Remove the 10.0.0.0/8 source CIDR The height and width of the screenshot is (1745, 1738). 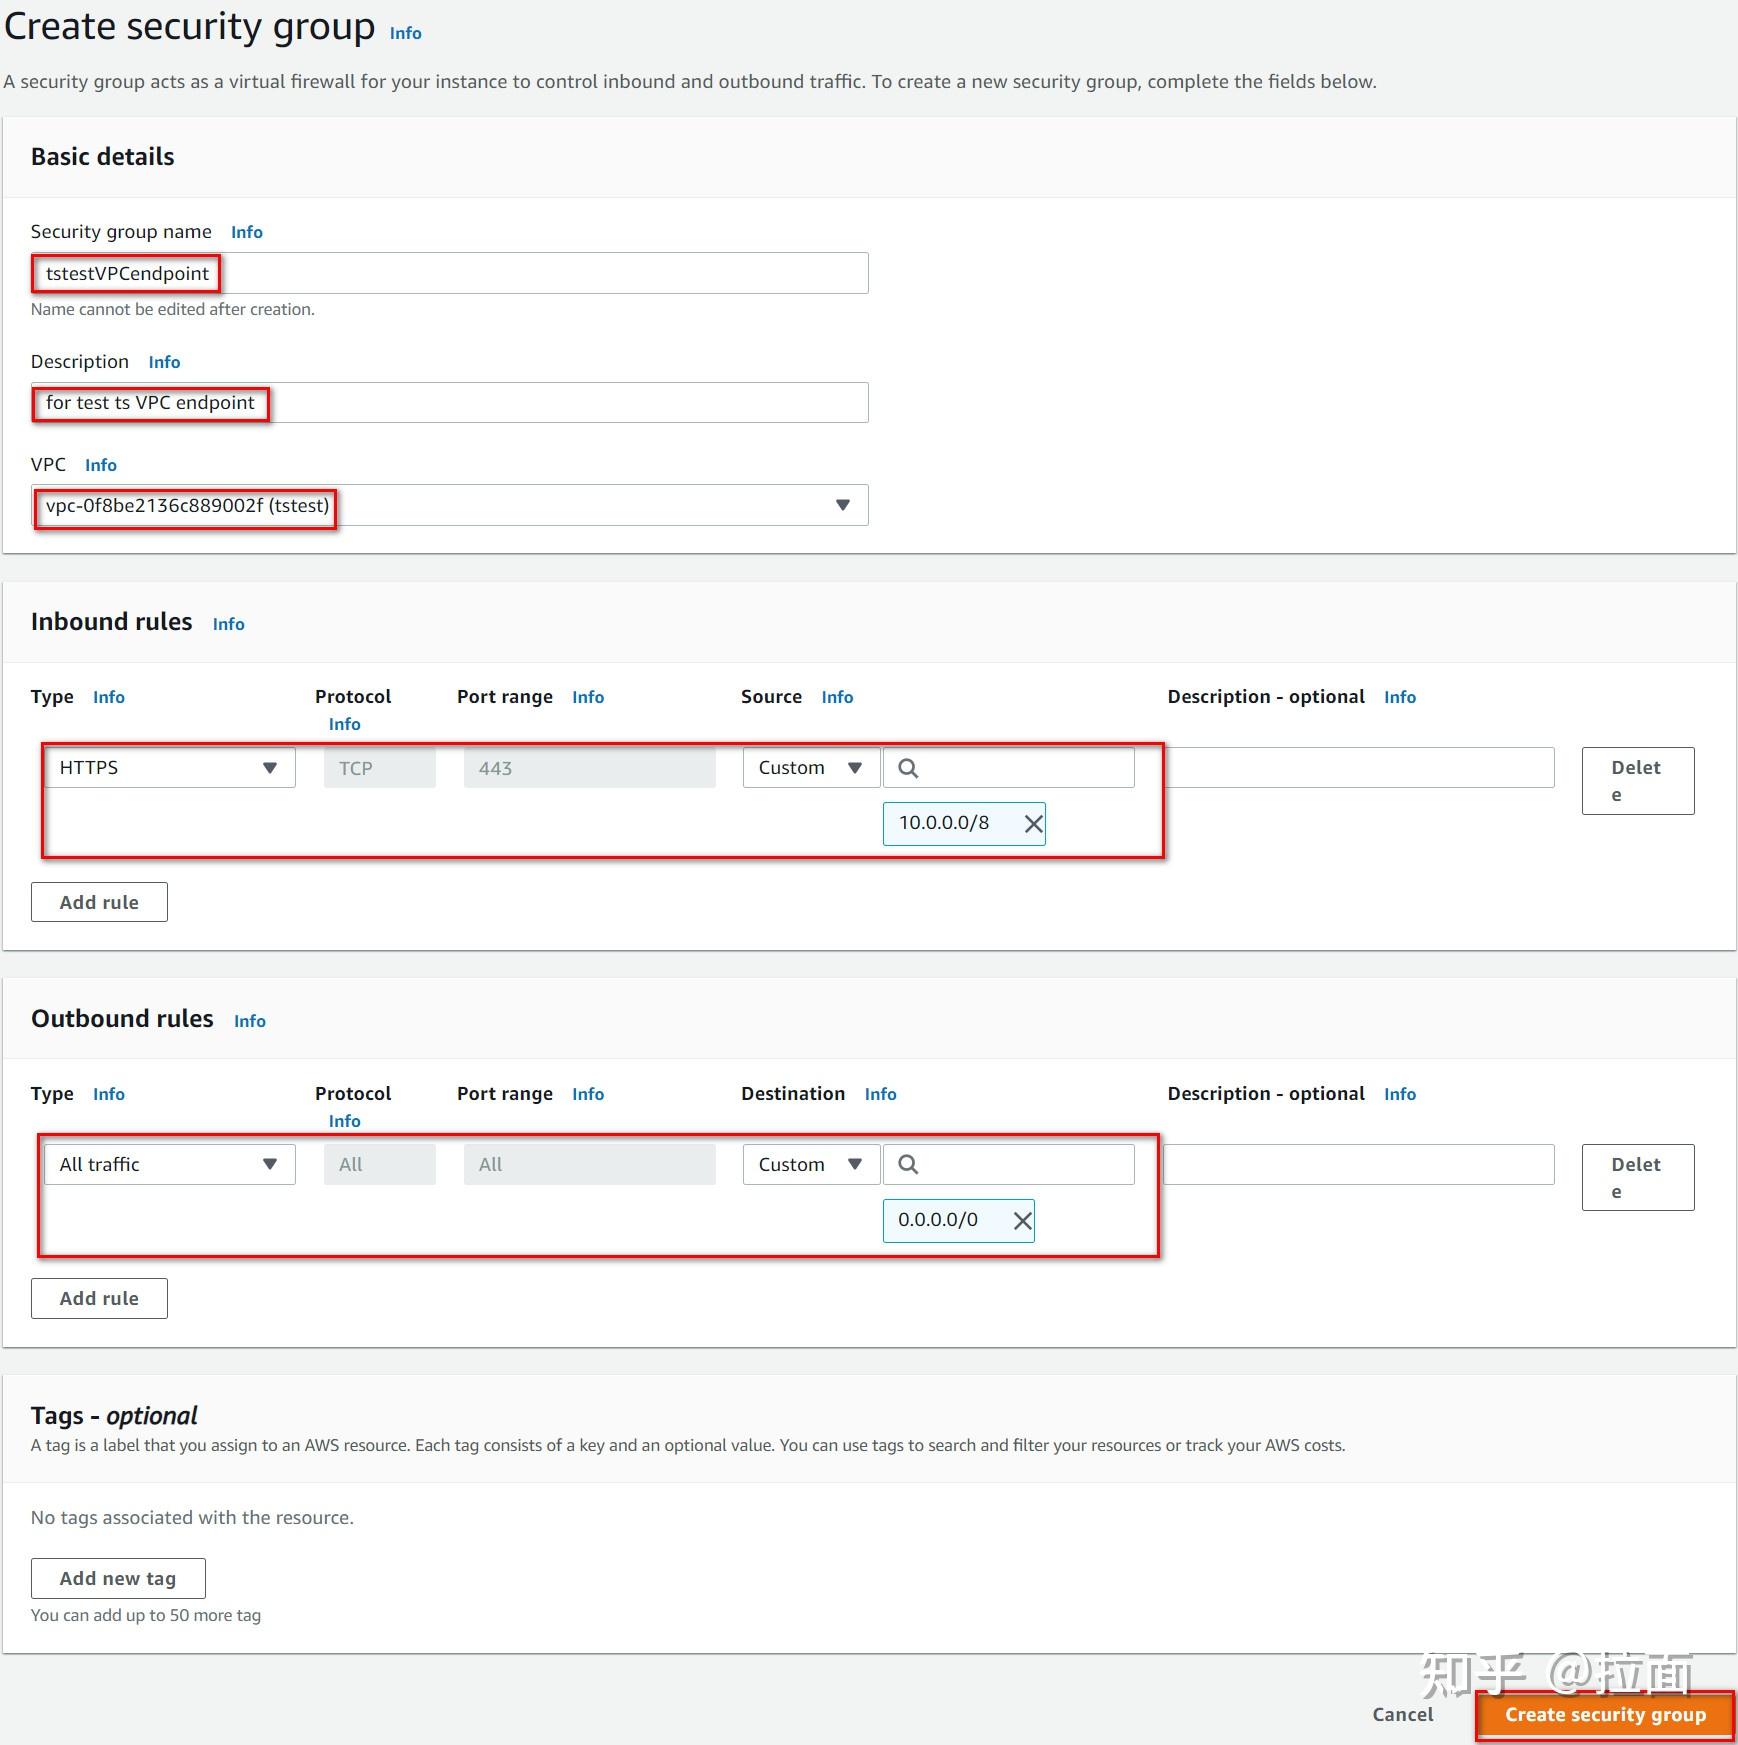coord(1032,824)
